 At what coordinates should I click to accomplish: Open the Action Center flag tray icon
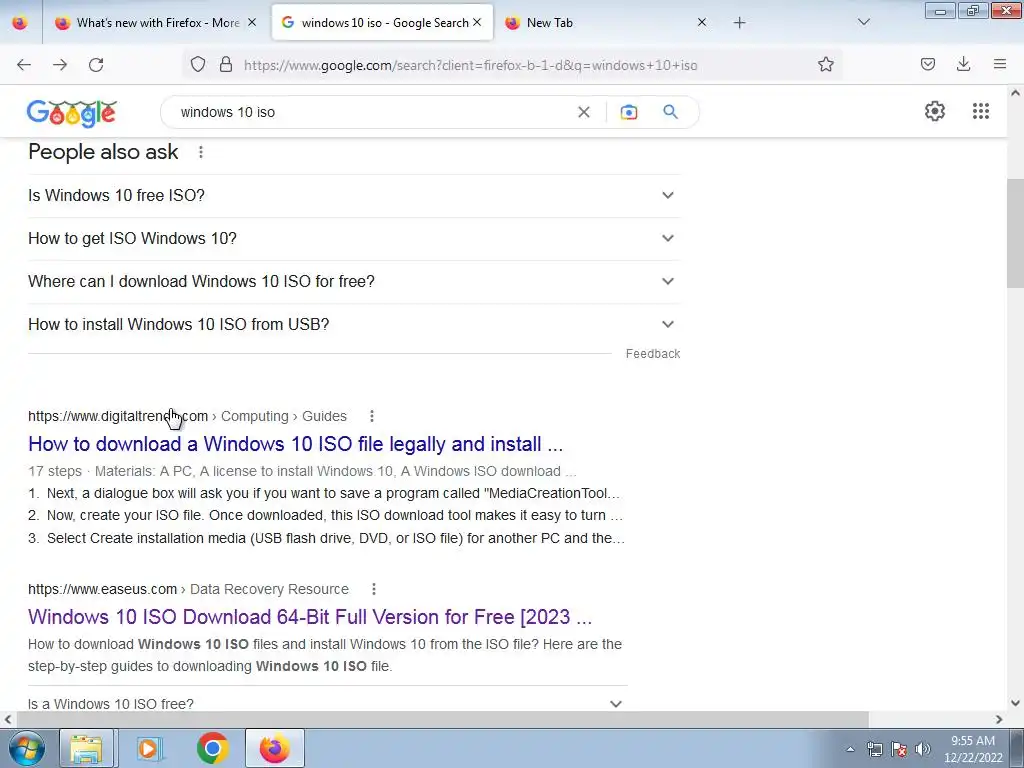[899, 749]
